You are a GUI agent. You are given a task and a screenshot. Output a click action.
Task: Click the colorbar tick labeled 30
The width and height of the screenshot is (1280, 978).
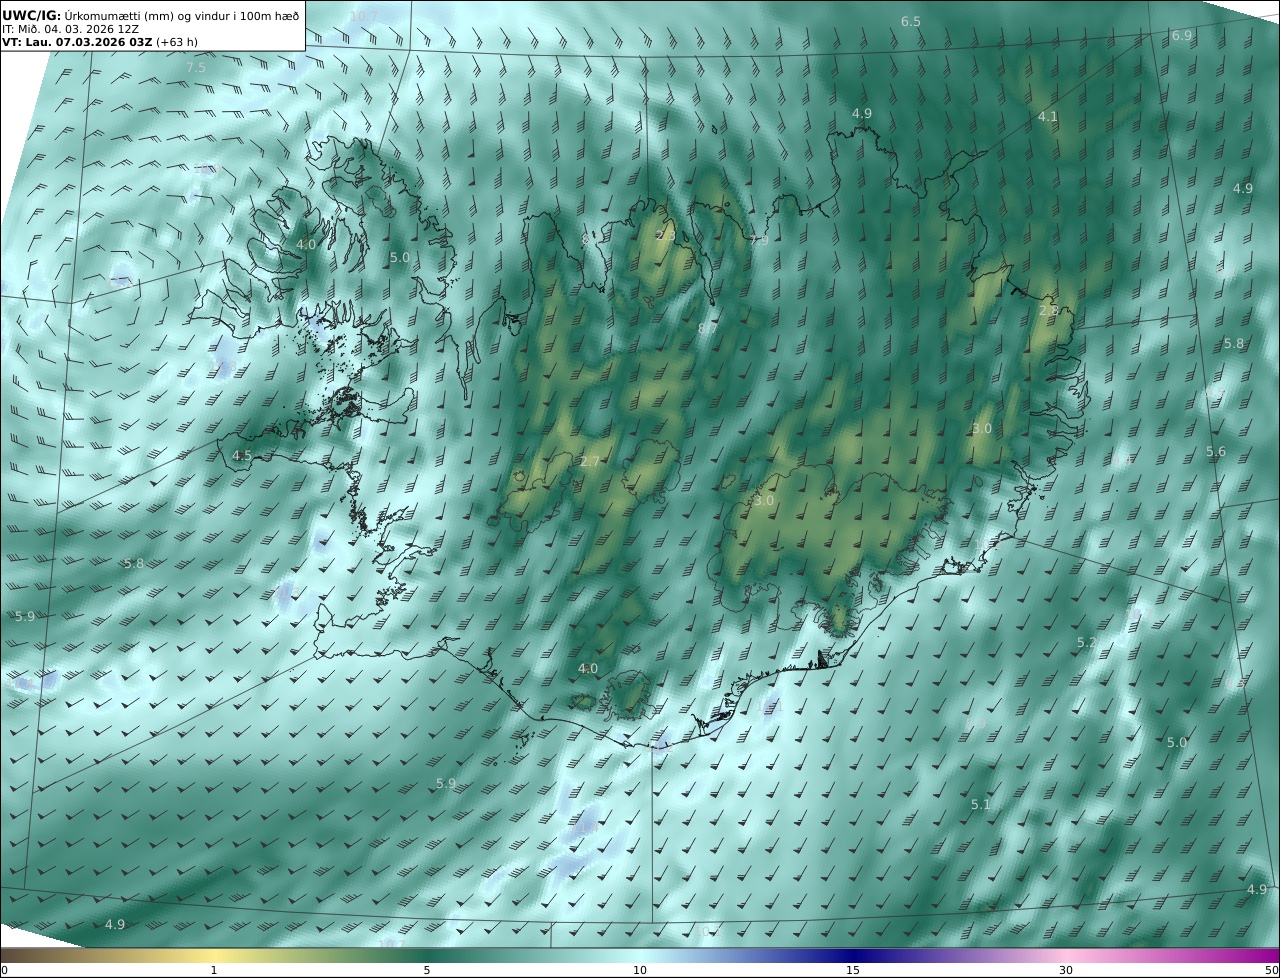(1066, 970)
